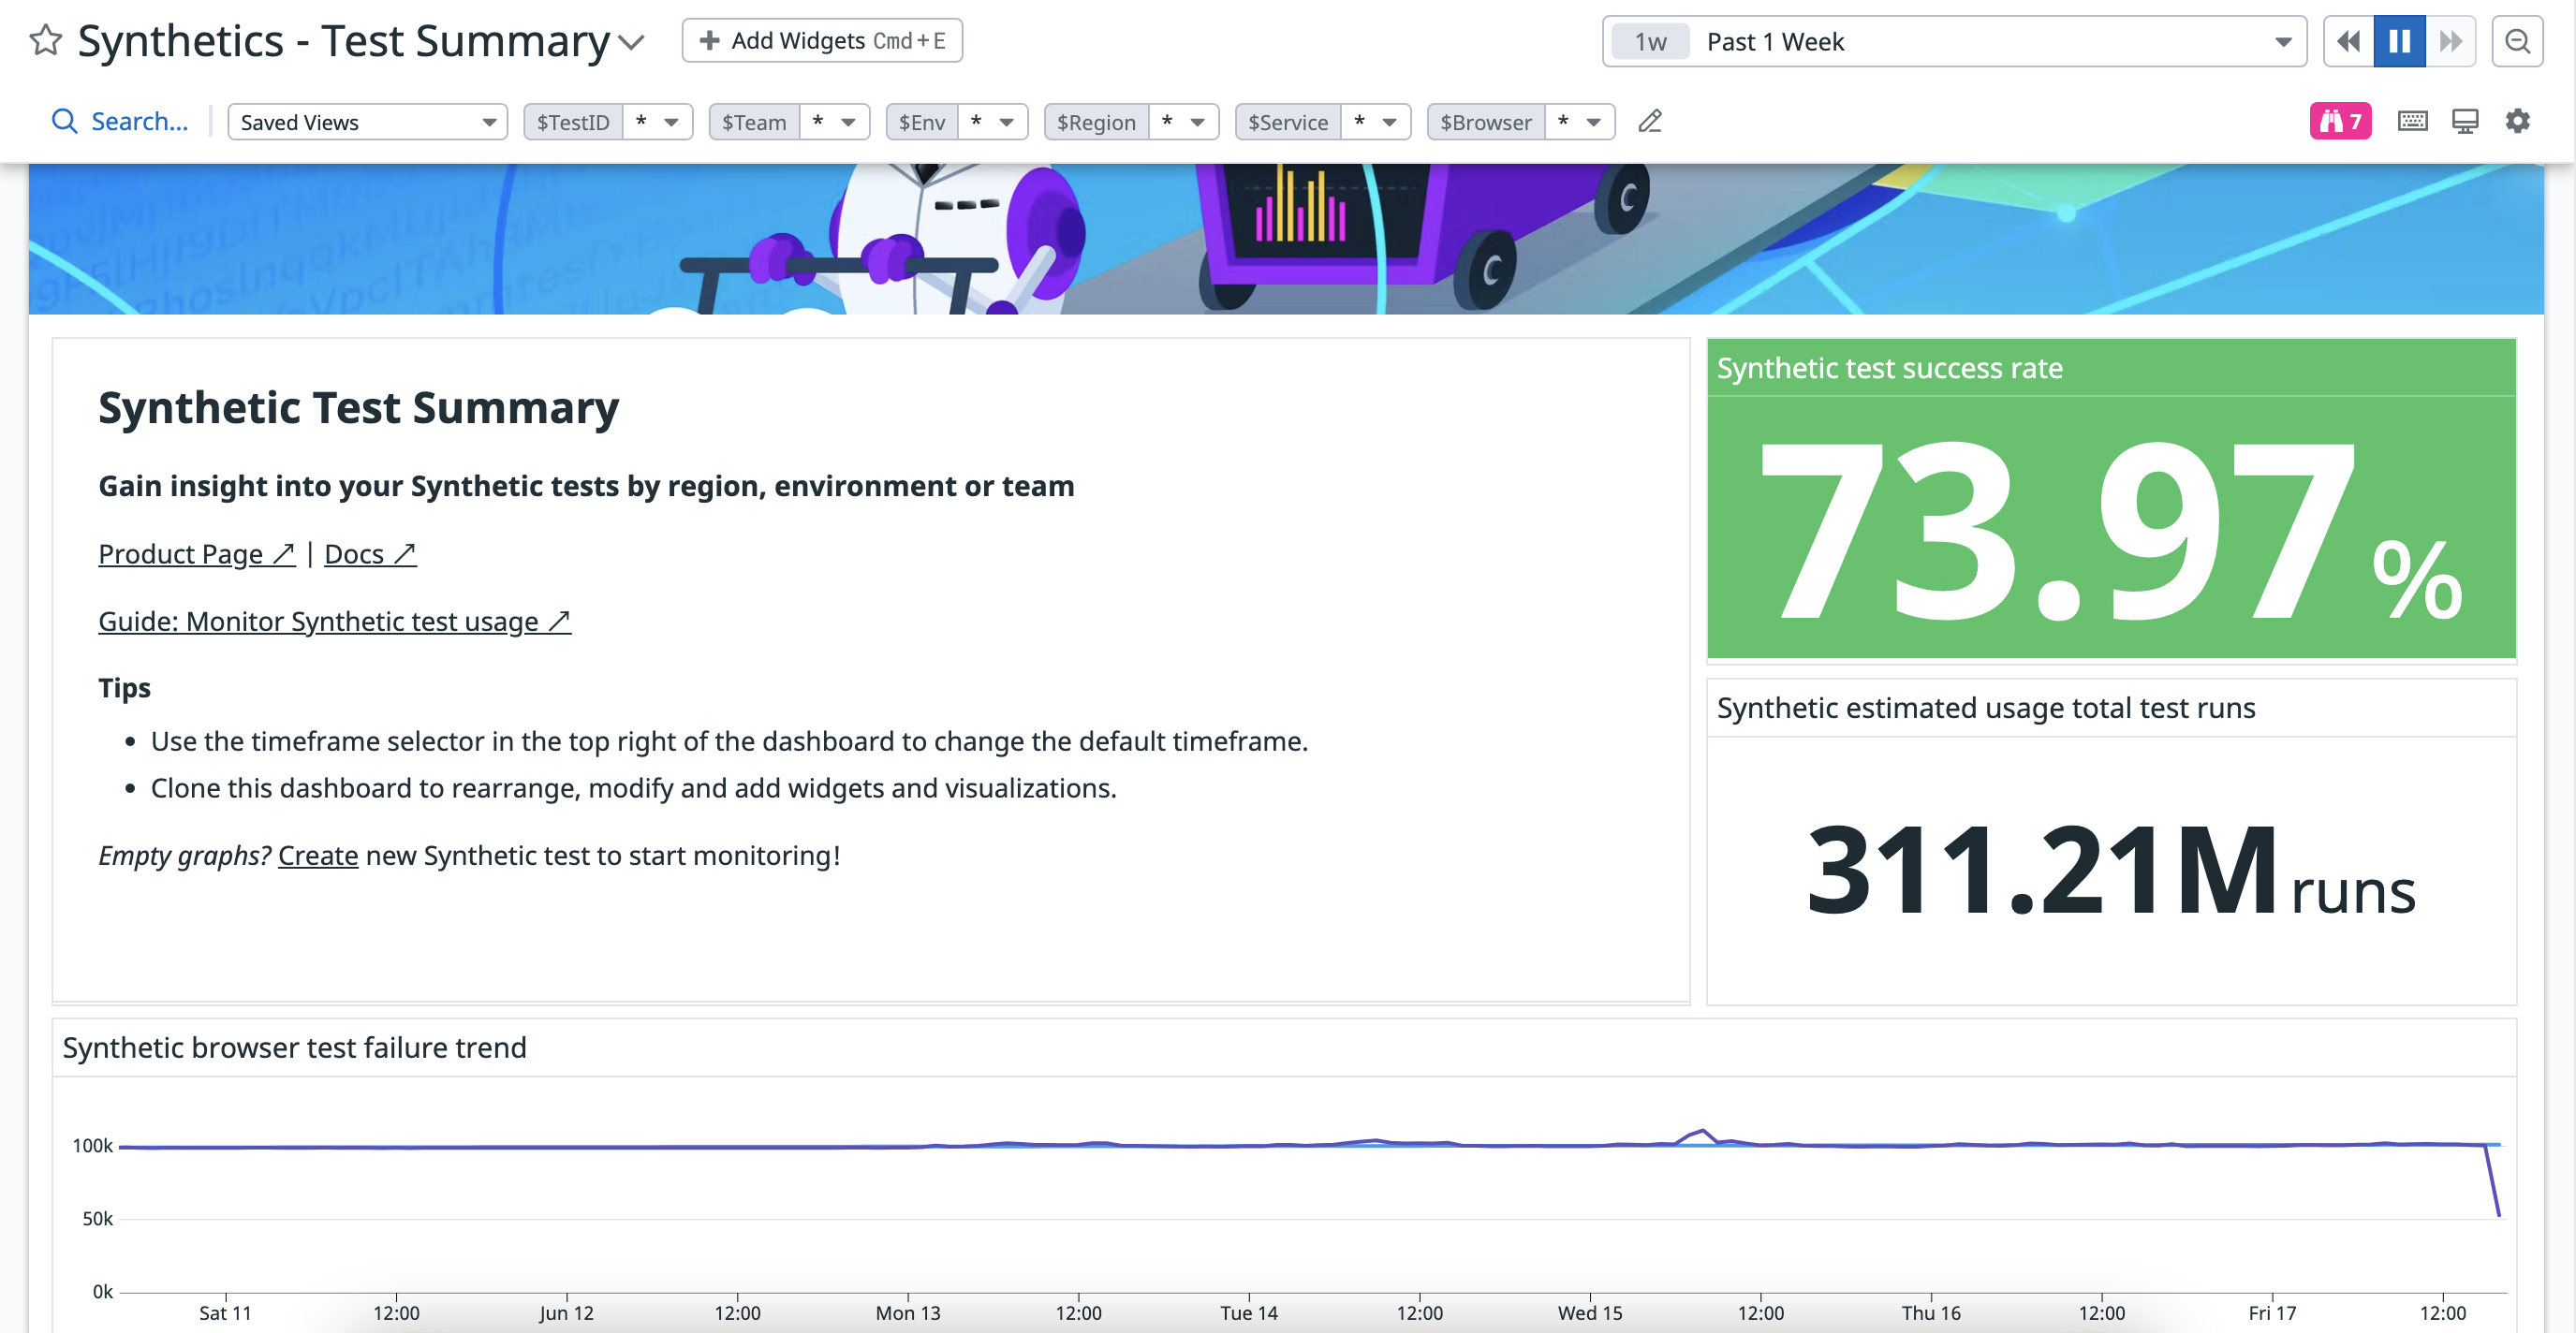Click the Create link for new test
The width and height of the screenshot is (2576, 1333).
pyautogui.click(x=317, y=855)
